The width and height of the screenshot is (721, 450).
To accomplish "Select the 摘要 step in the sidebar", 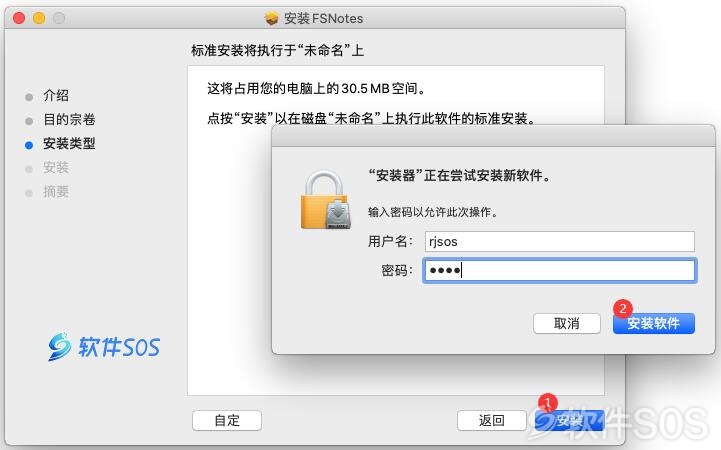I will coord(56,192).
